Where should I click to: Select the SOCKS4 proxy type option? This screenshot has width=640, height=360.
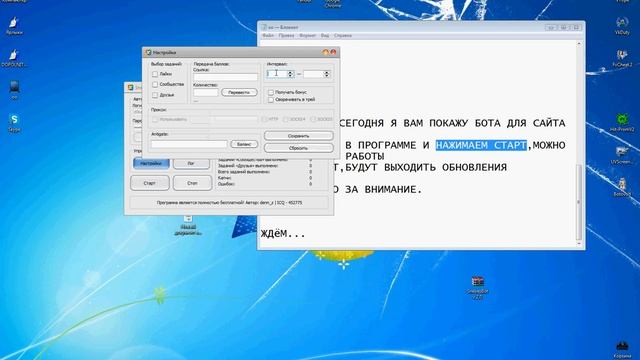(x=286, y=119)
